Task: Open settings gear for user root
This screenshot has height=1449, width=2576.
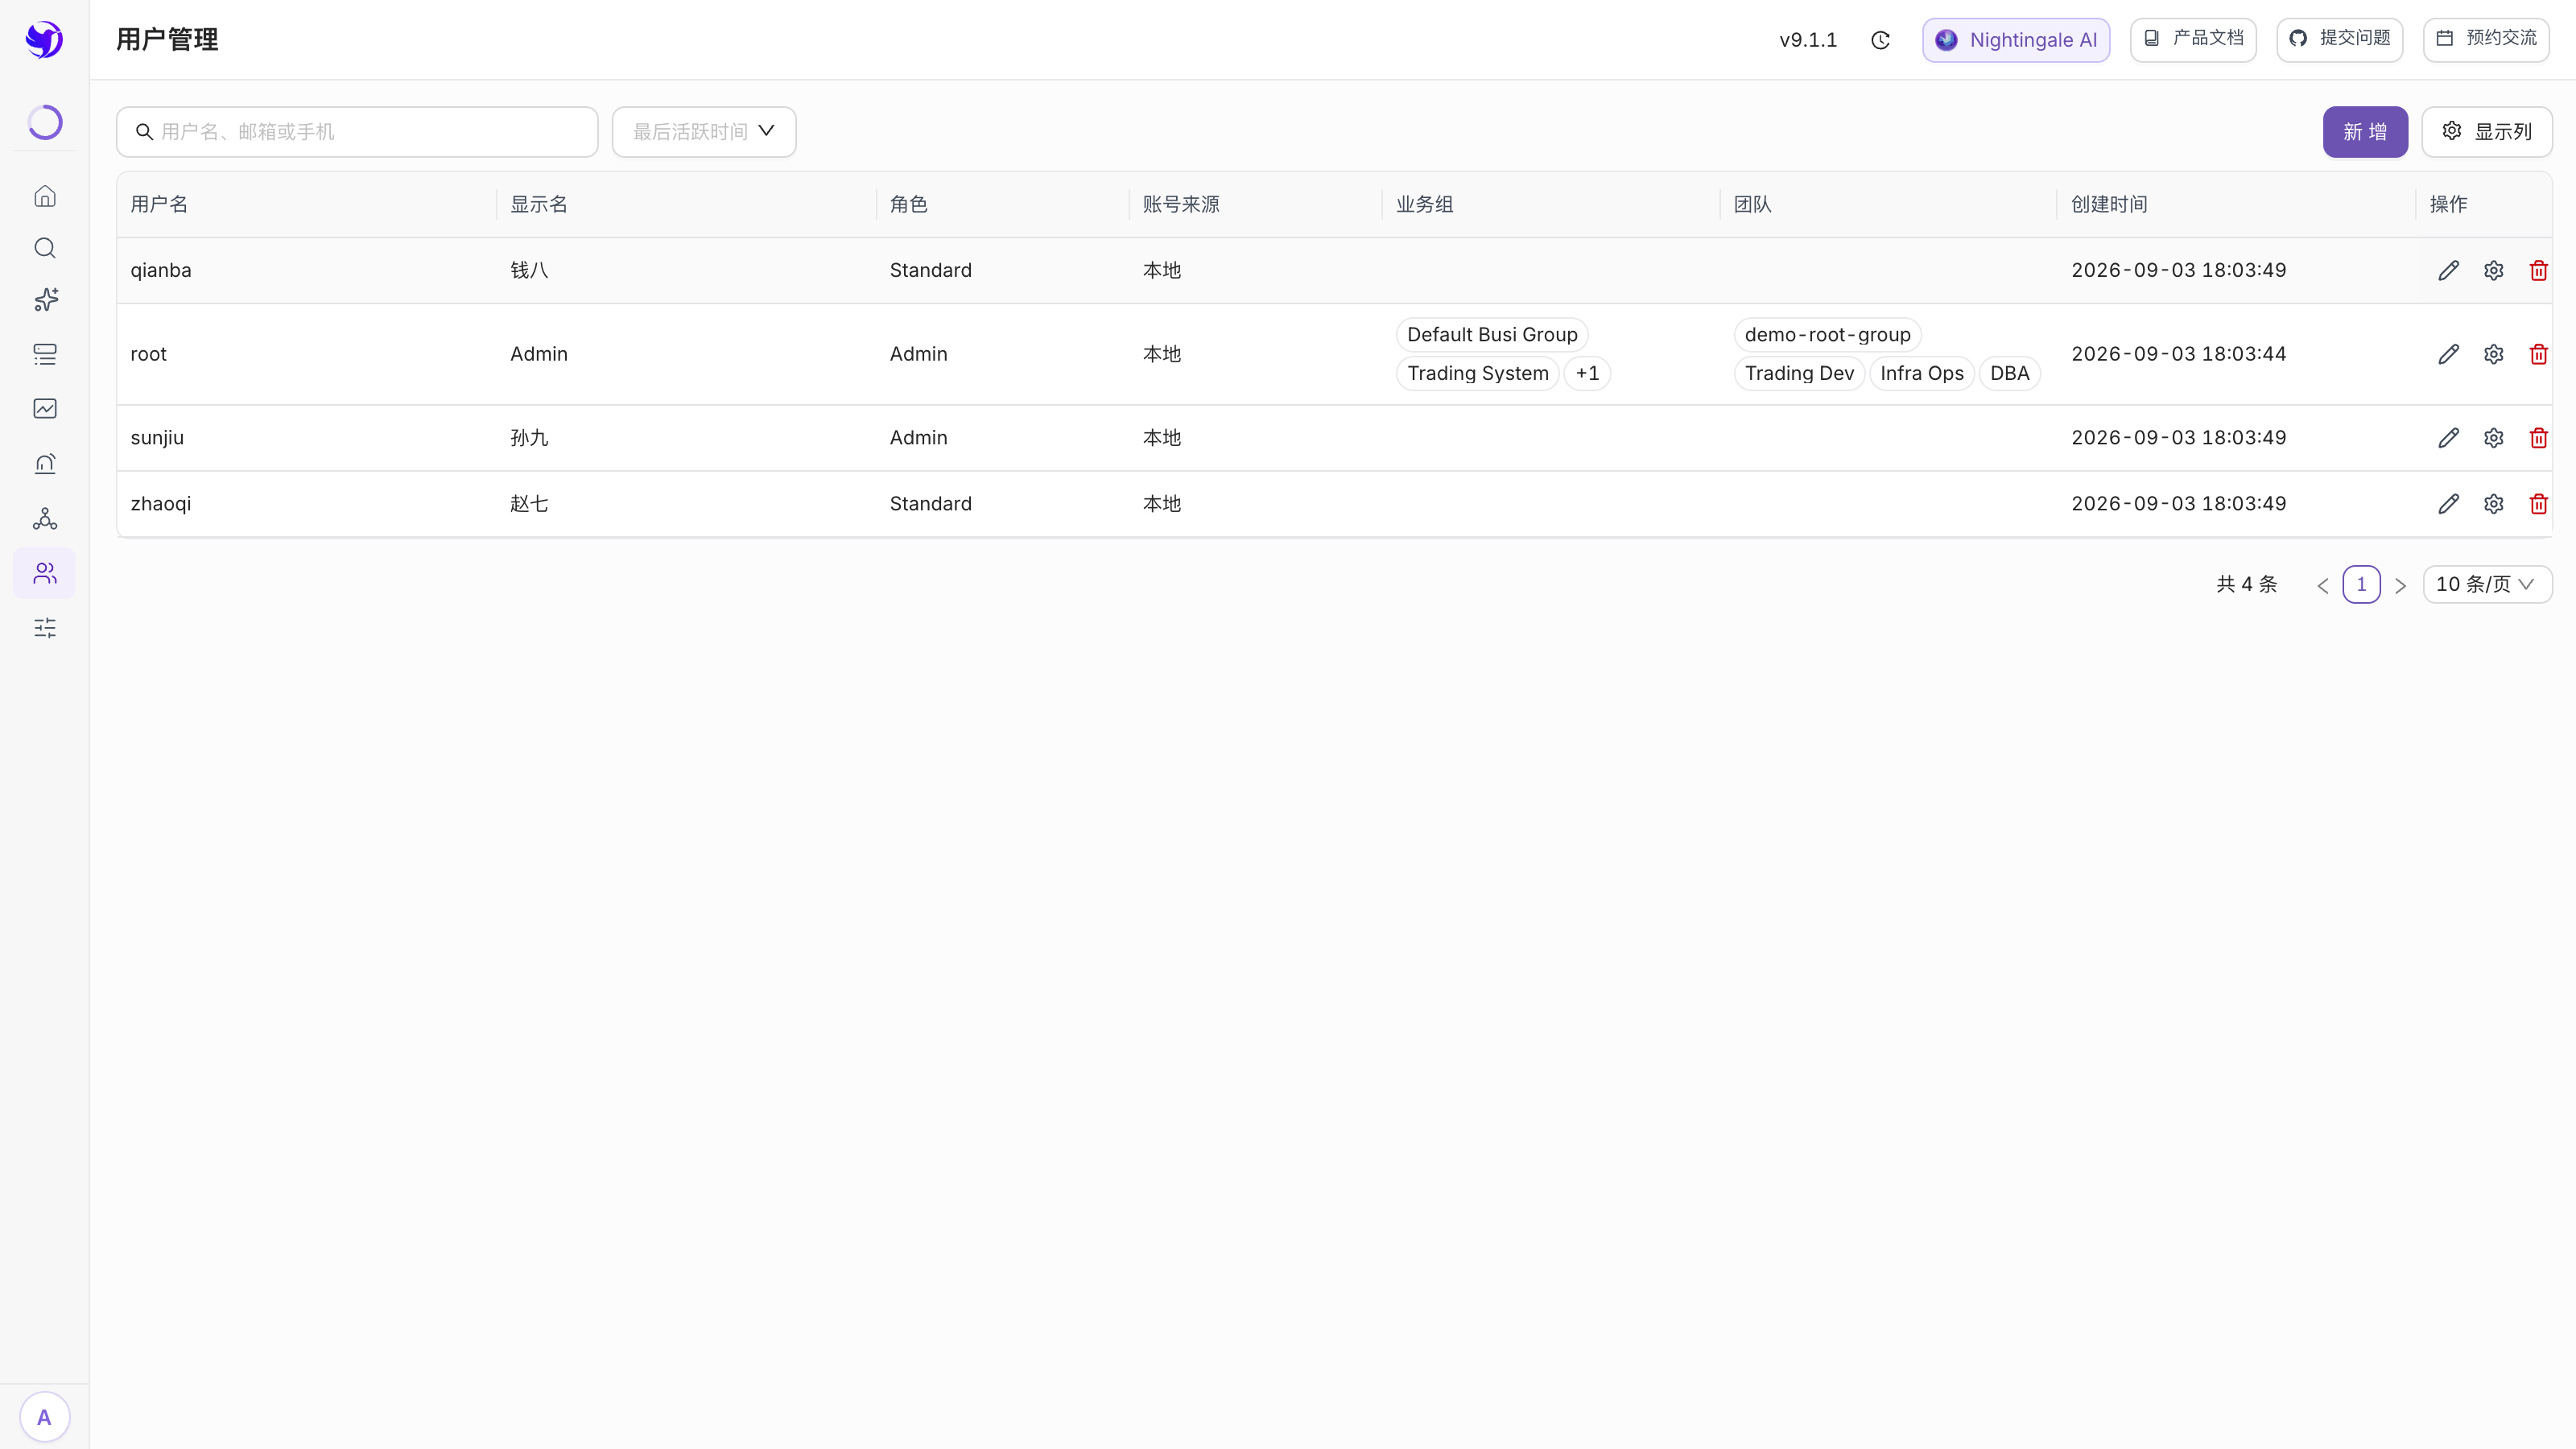Action: (2494, 354)
